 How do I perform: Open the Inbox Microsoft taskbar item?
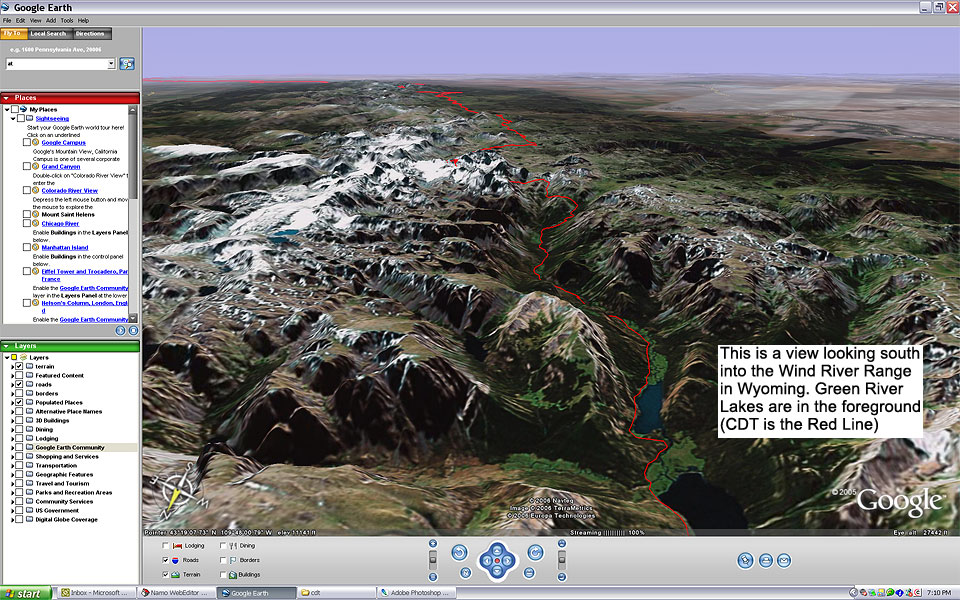point(95,593)
